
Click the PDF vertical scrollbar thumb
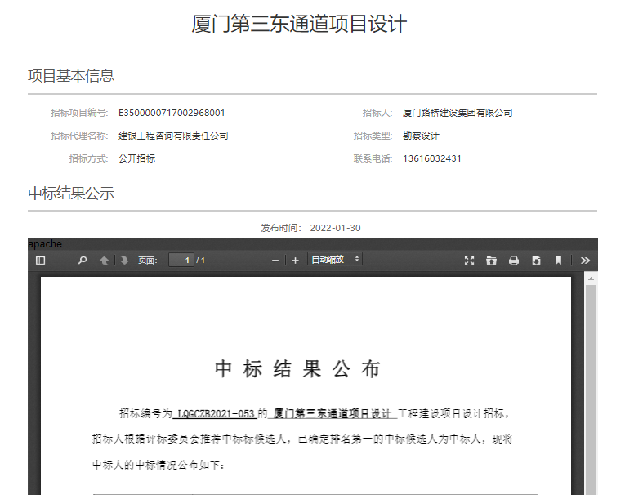tap(591, 389)
